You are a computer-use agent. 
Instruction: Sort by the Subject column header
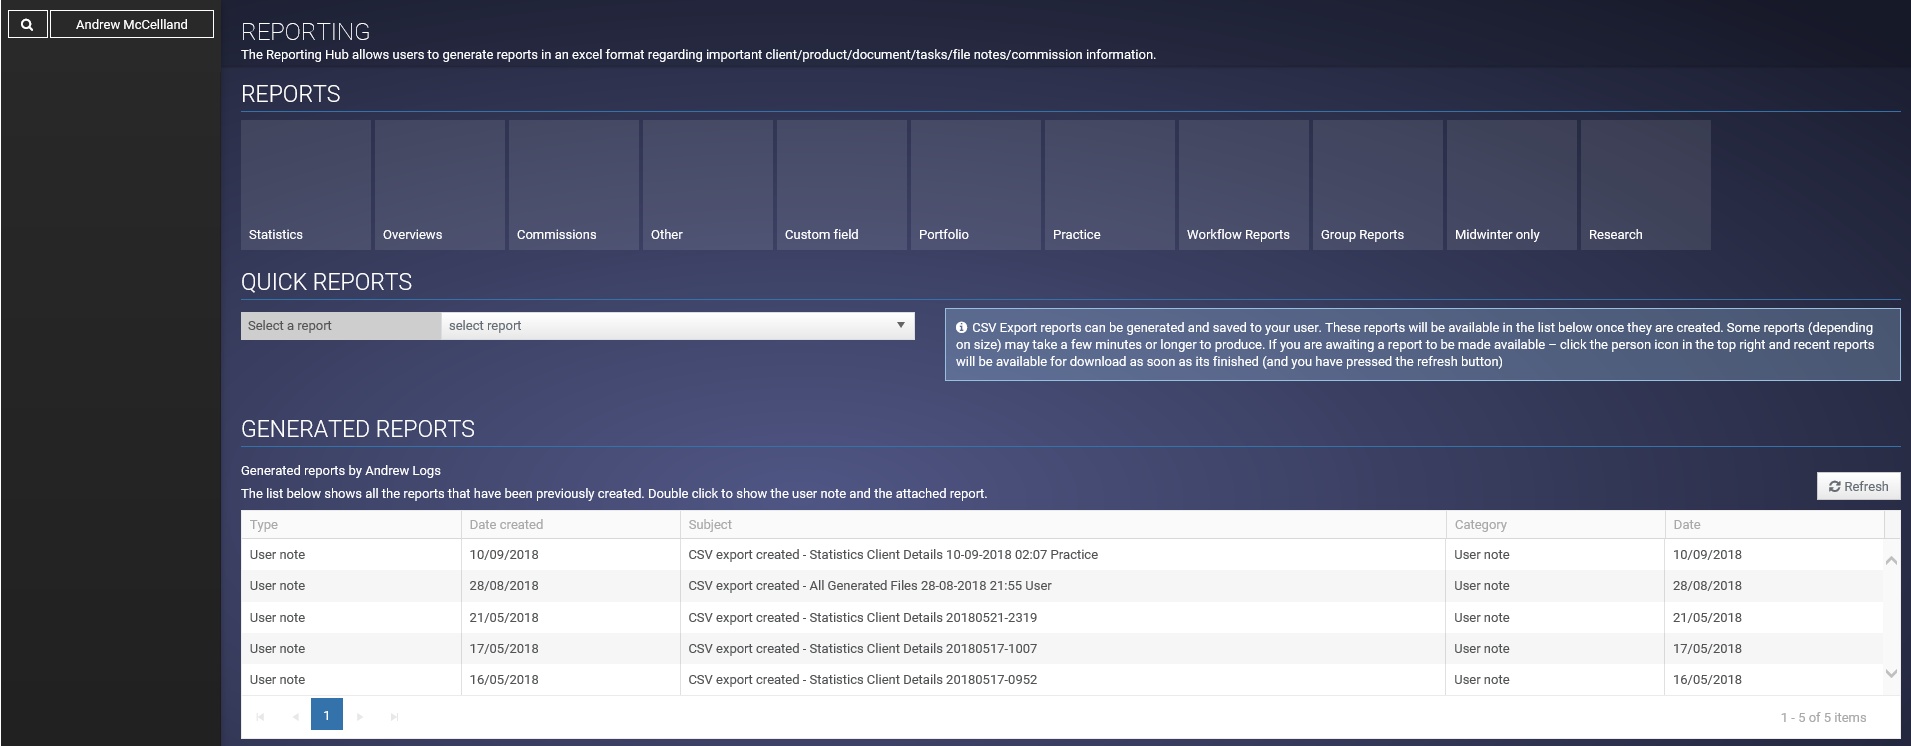pyautogui.click(x=1063, y=524)
